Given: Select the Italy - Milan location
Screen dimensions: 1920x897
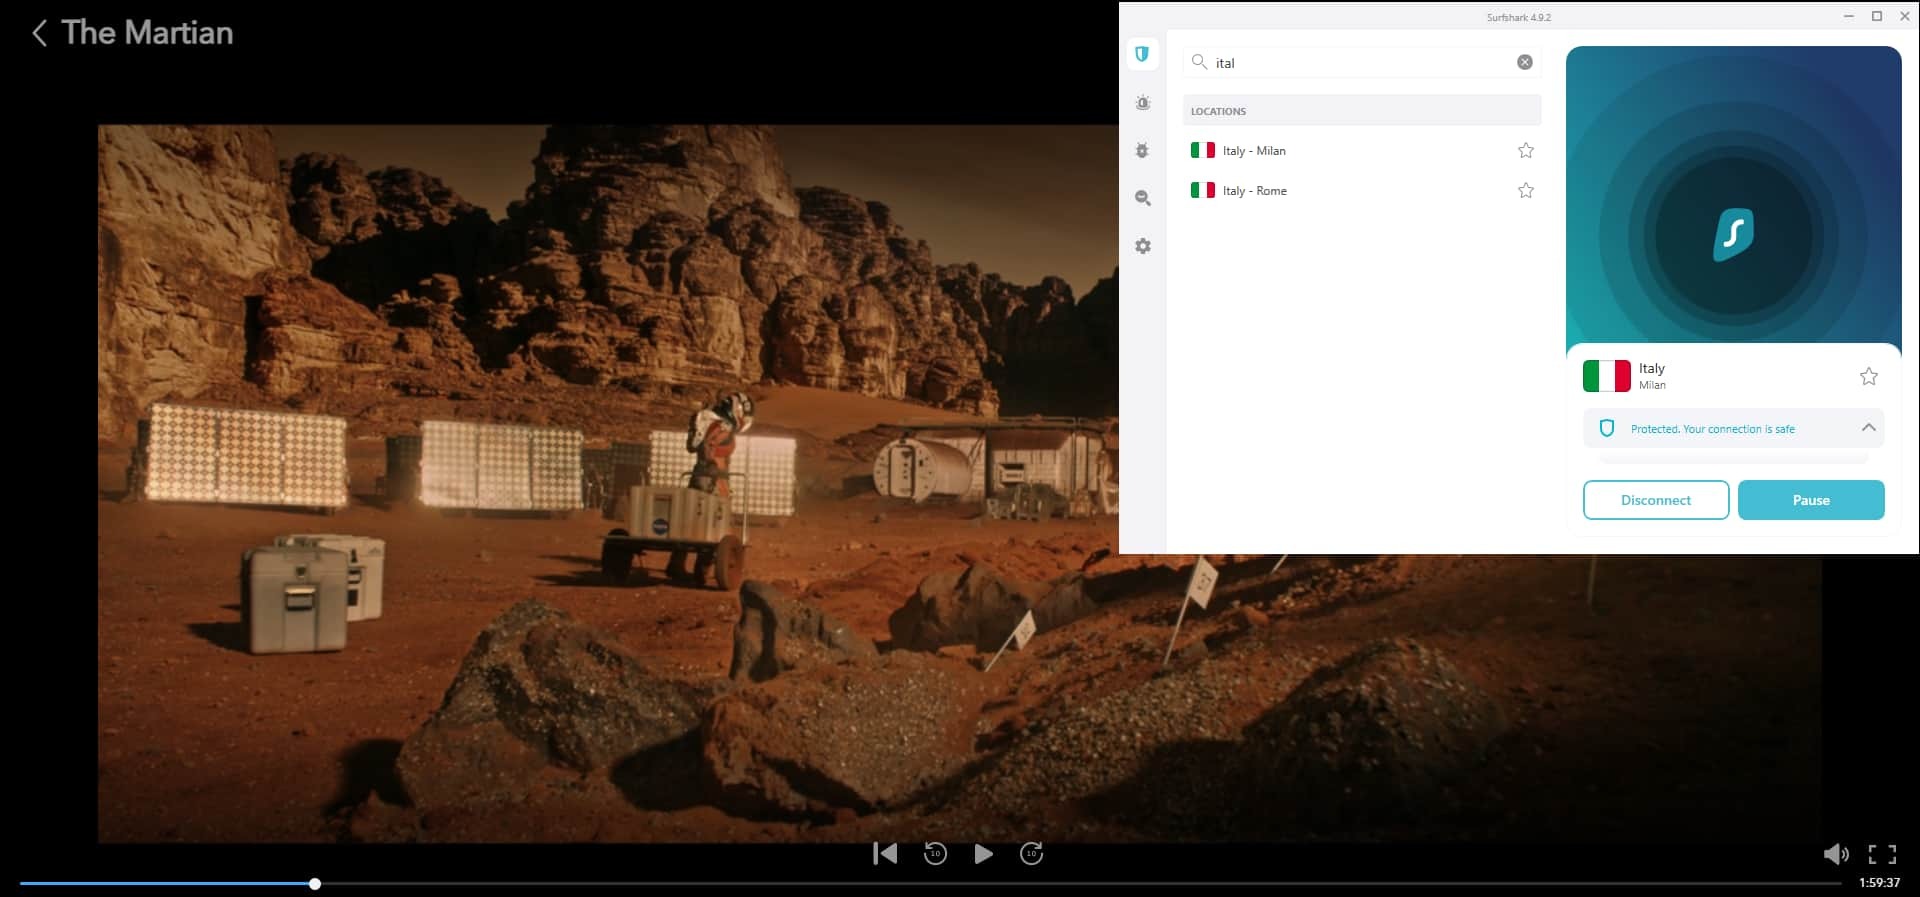Looking at the screenshot, I should click(x=1362, y=150).
